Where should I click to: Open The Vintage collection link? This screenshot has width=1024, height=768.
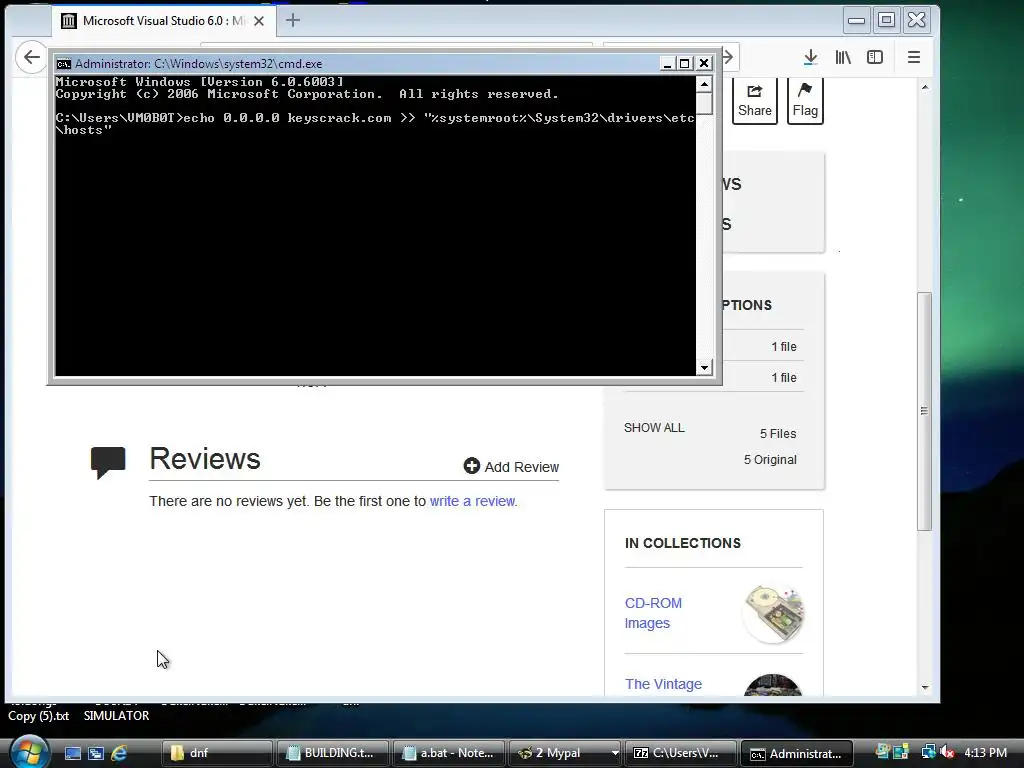[663, 684]
